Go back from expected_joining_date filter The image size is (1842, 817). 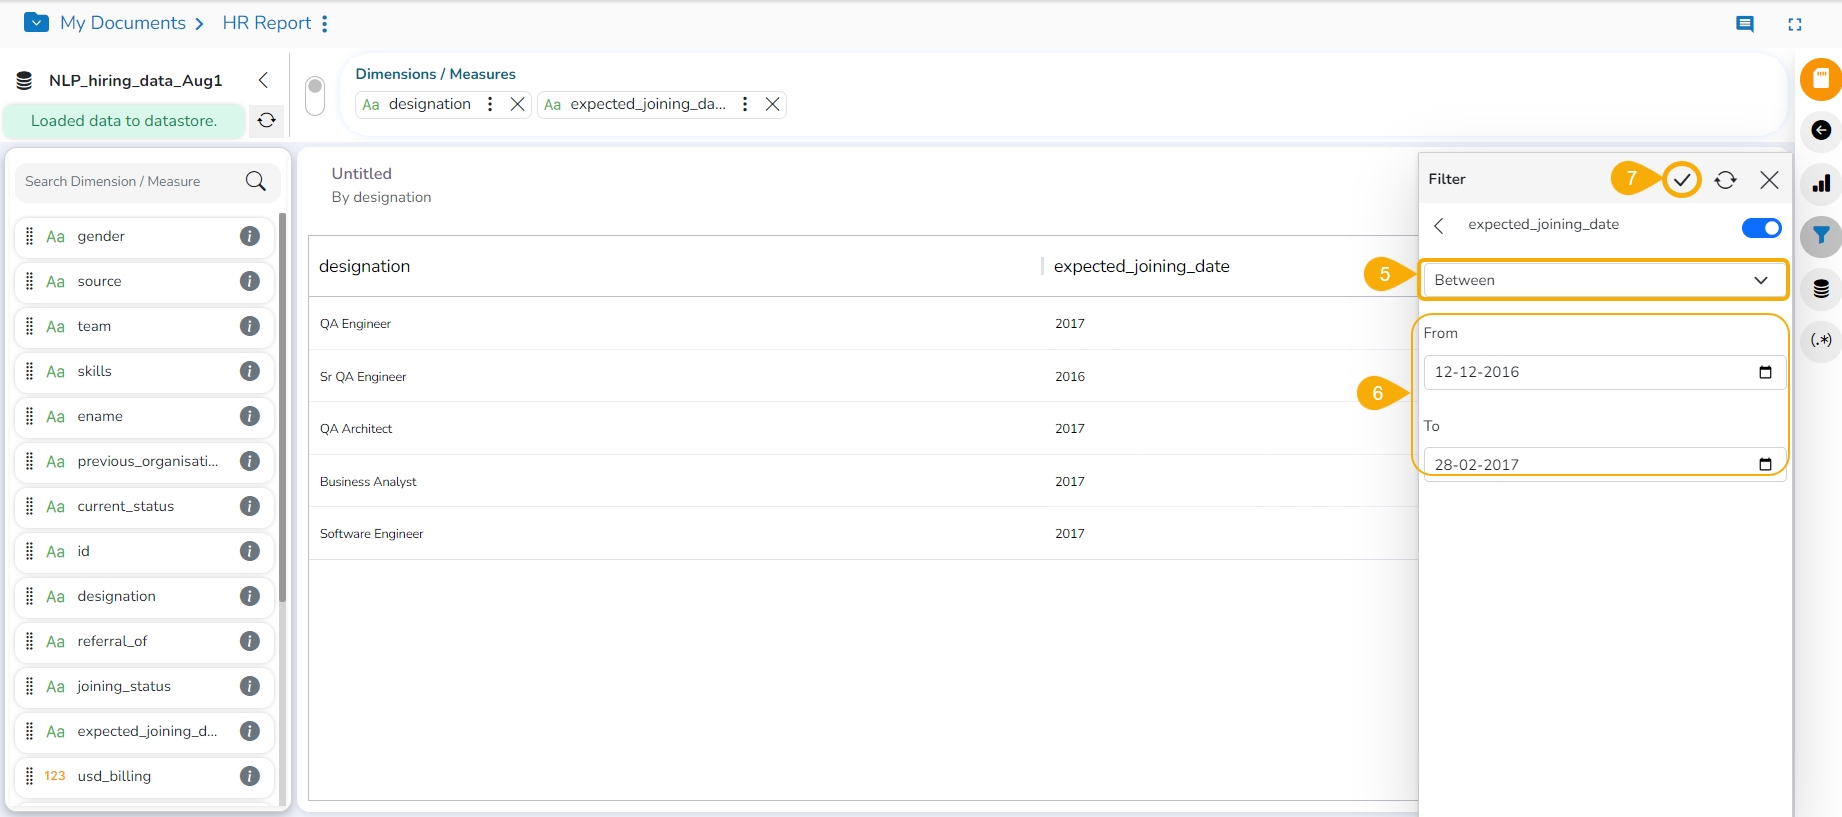pos(1439,226)
